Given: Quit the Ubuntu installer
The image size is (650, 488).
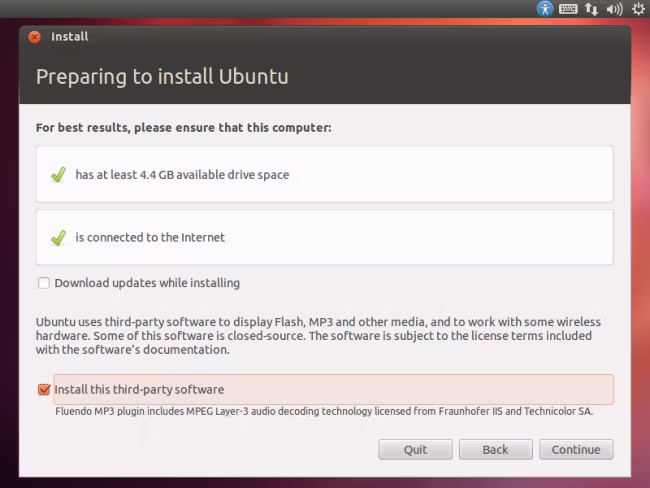Looking at the screenshot, I should click(x=415, y=449).
